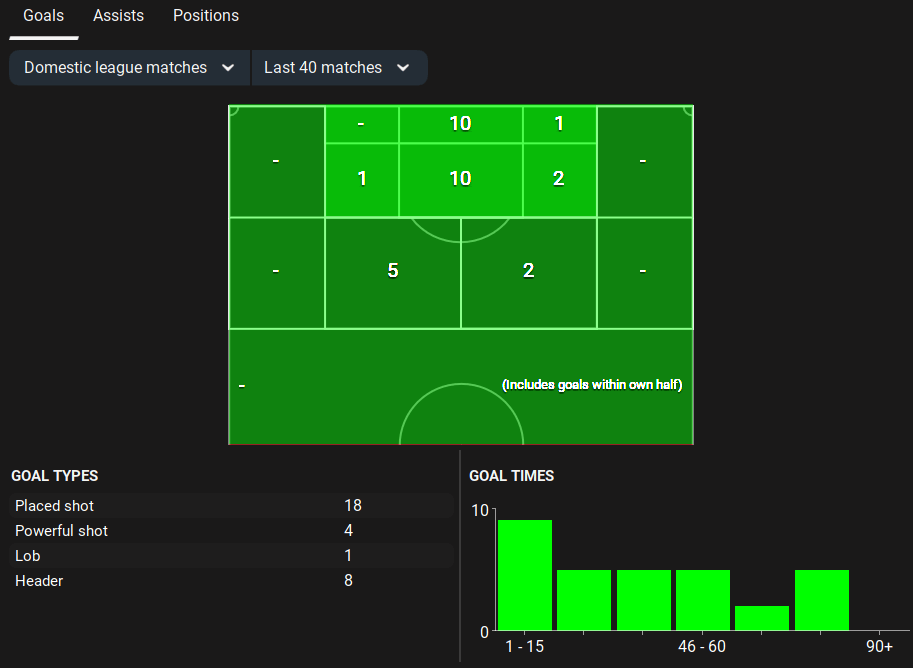Screen dimensions: 913x668
Task: Click the own-half zone note text
Action: (592, 385)
